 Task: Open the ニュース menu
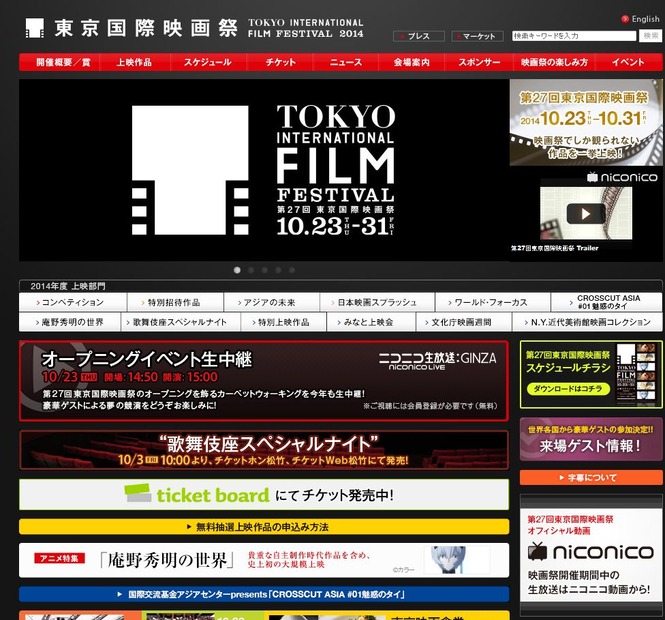(346, 62)
